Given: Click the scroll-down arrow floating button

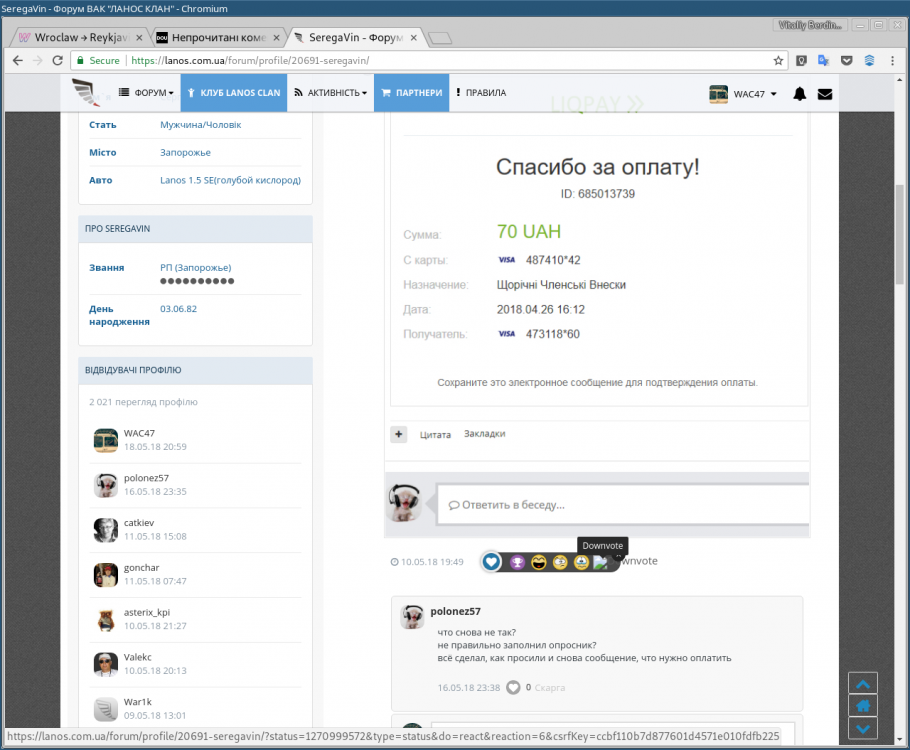Looking at the screenshot, I should click(x=863, y=727).
